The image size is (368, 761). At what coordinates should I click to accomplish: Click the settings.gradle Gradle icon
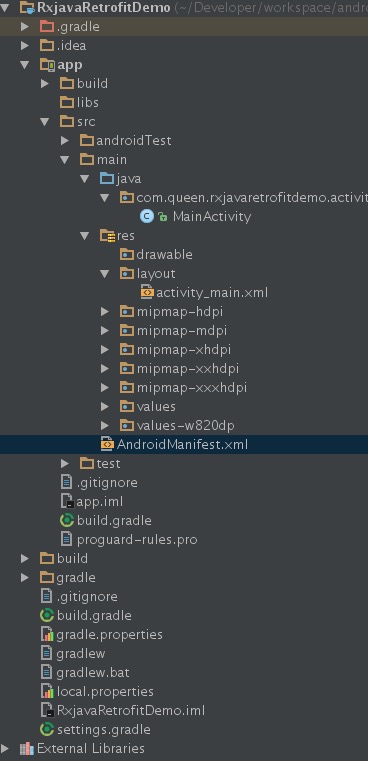click(x=47, y=729)
